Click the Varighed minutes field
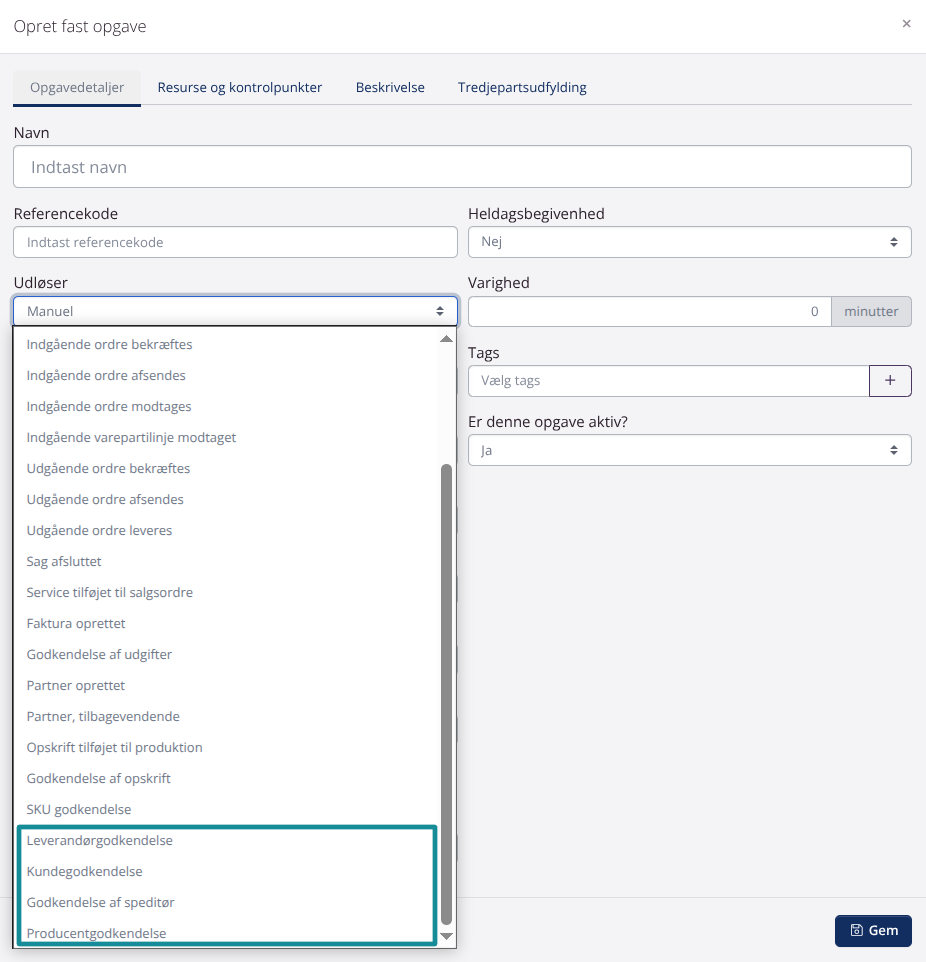 click(650, 311)
